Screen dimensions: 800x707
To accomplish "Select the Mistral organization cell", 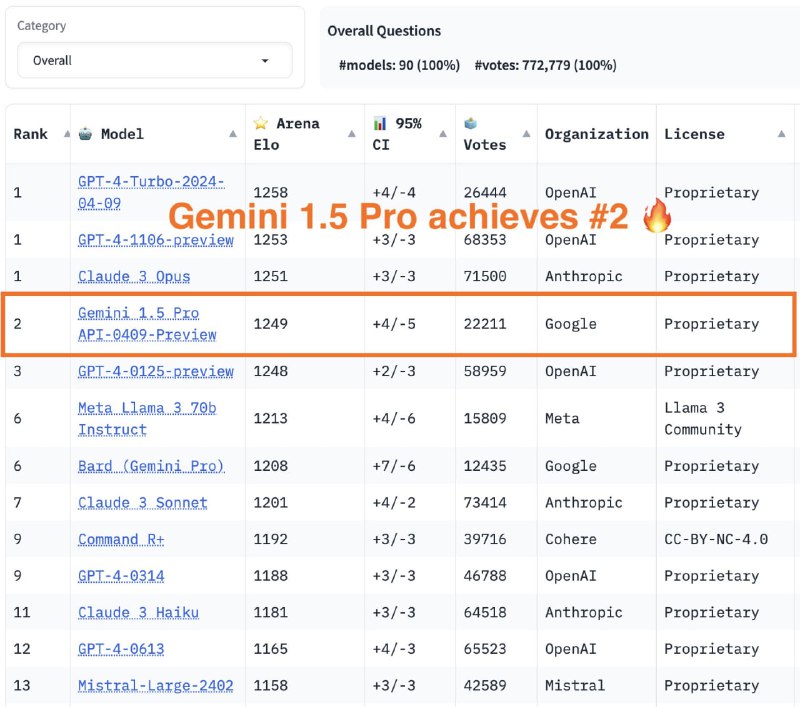I will (574, 686).
